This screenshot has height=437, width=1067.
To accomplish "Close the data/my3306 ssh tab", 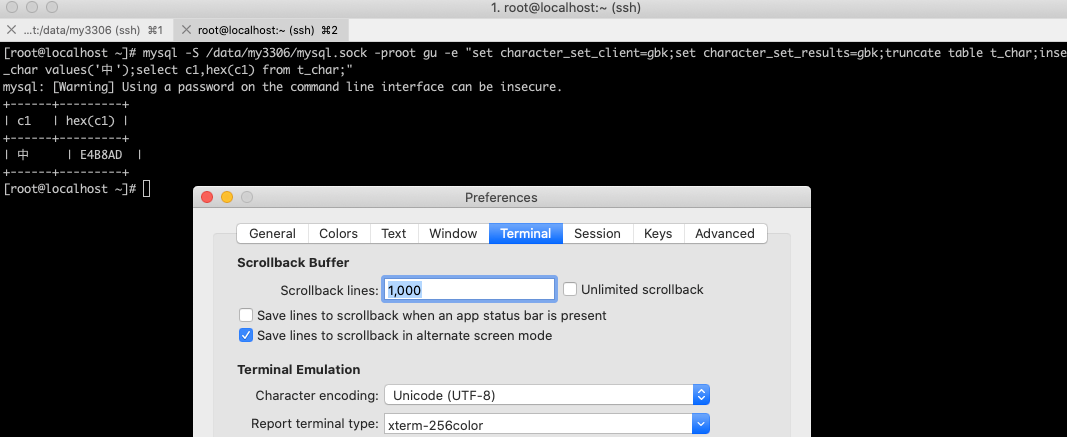I will [9, 30].
